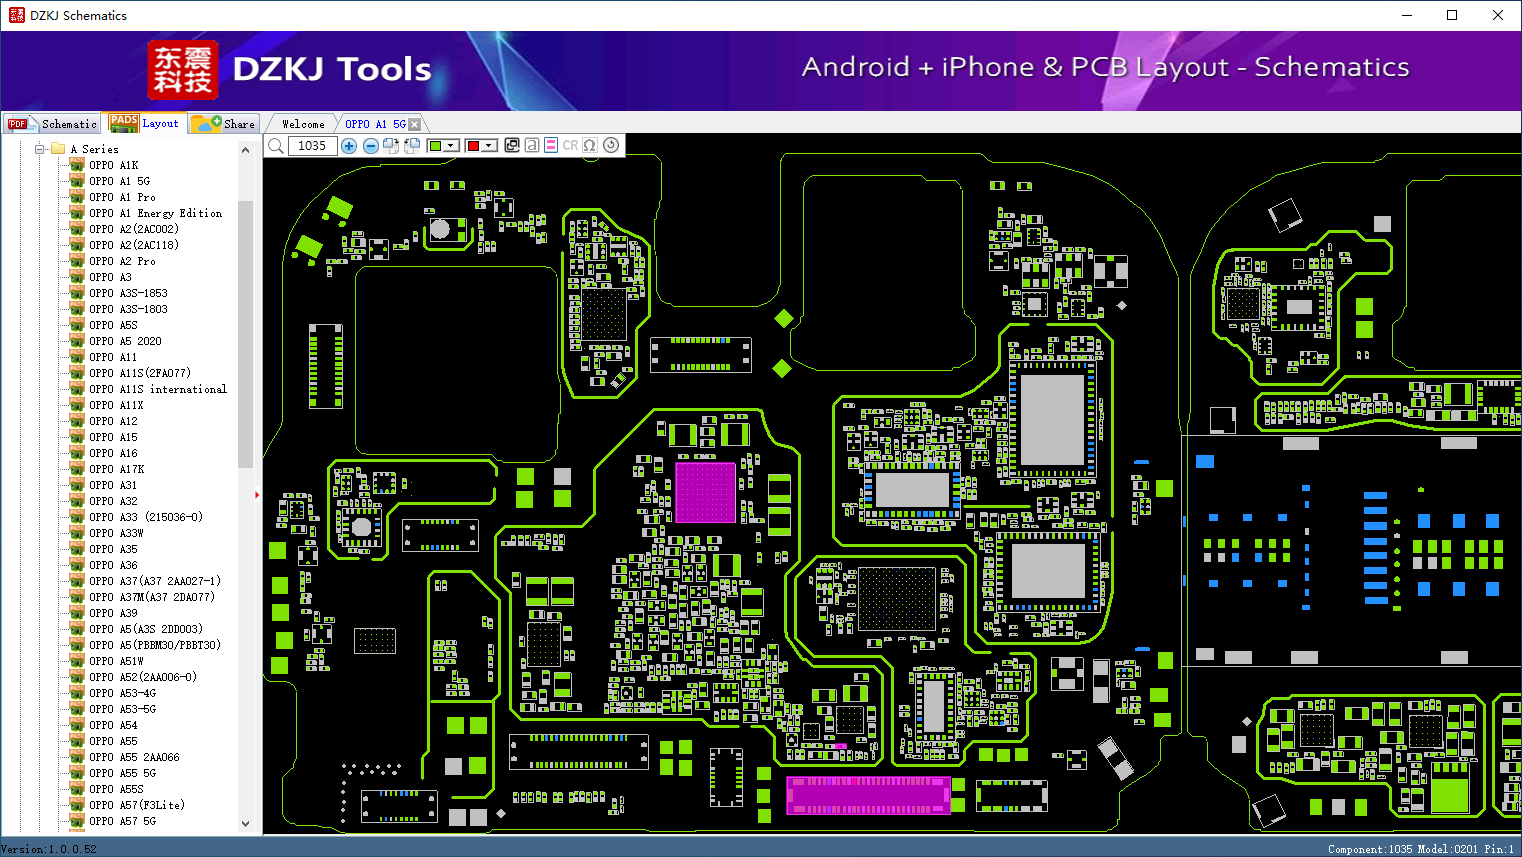Click the small red panel-collapse arrow
Image resolution: width=1522 pixels, height=857 pixels.
click(257, 494)
